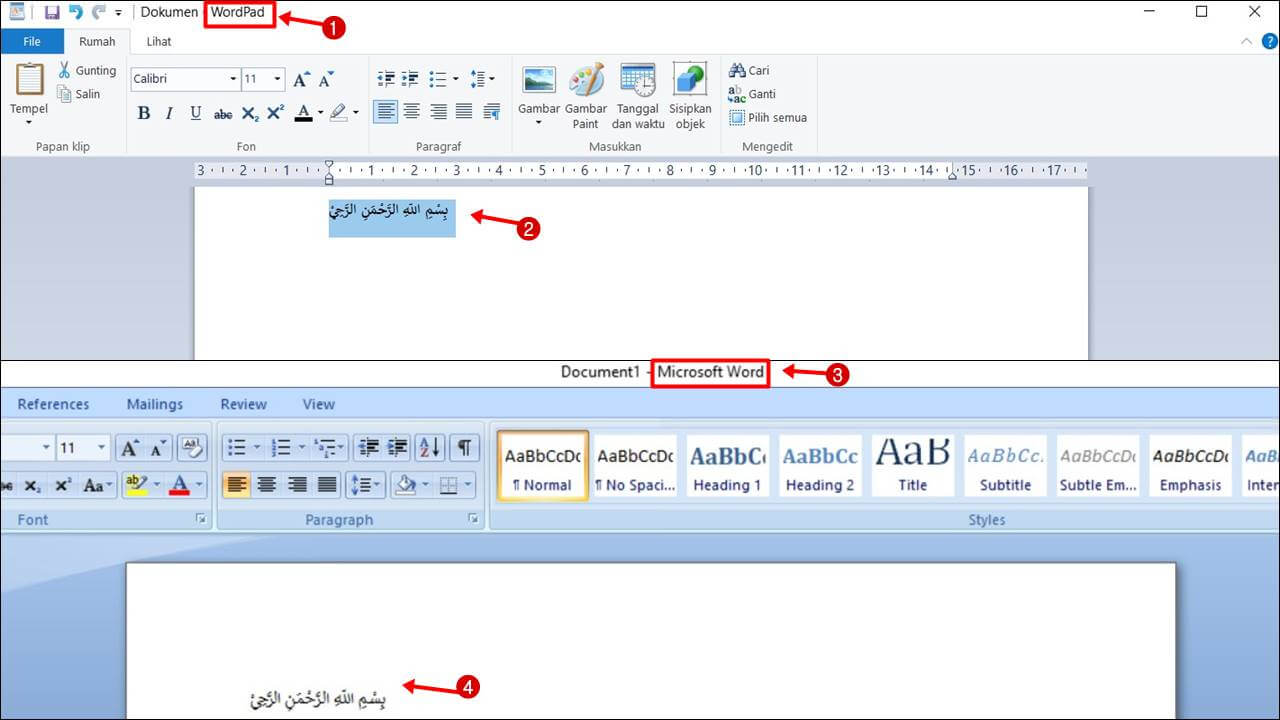Click Ganti (replace) in WordPad
1280x720 pixels.
pyautogui.click(x=752, y=94)
